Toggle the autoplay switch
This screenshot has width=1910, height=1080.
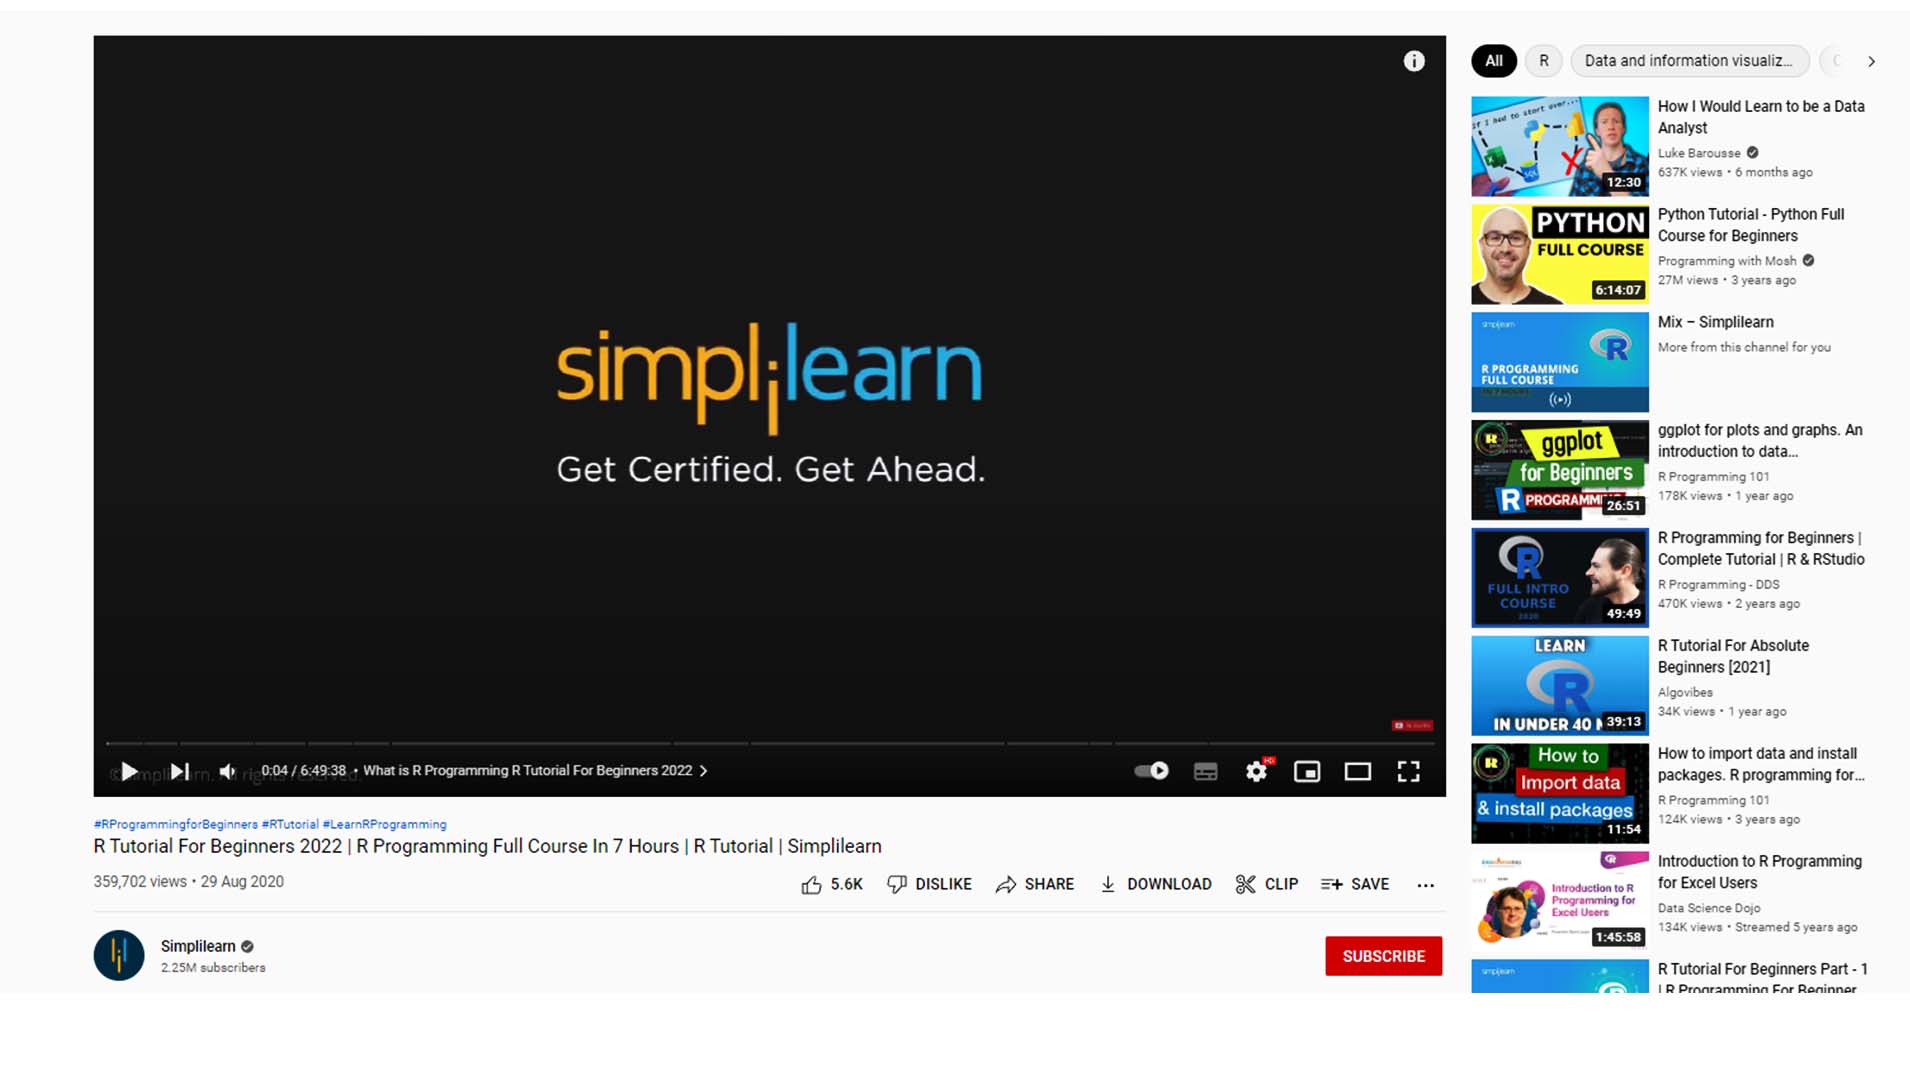pos(1151,771)
